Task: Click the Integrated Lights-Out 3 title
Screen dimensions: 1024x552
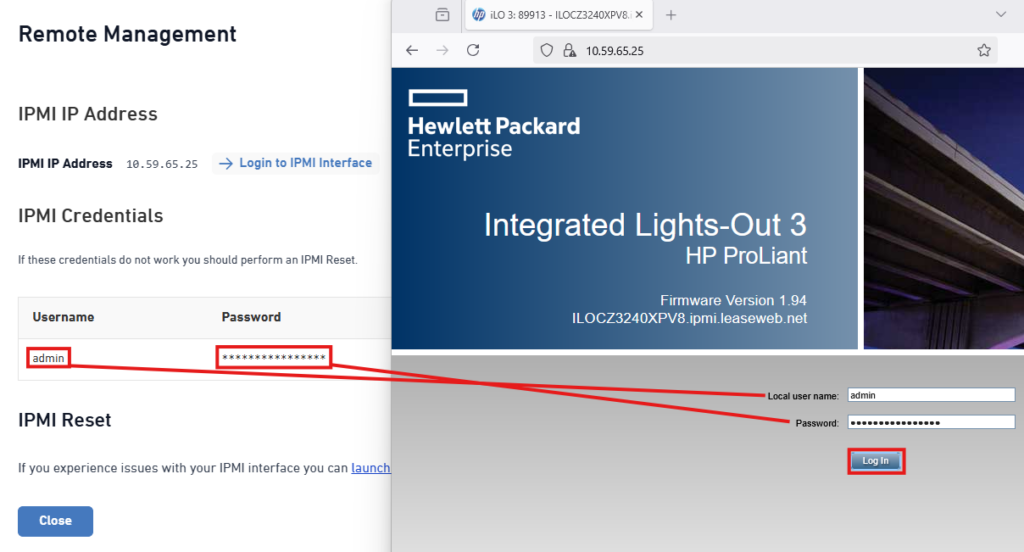Action: (x=645, y=225)
